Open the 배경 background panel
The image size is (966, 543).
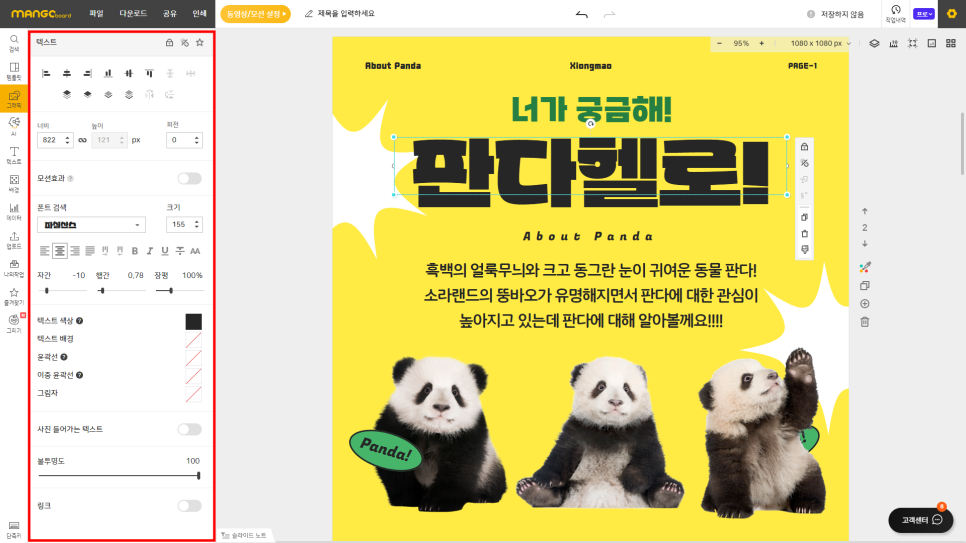(14, 183)
